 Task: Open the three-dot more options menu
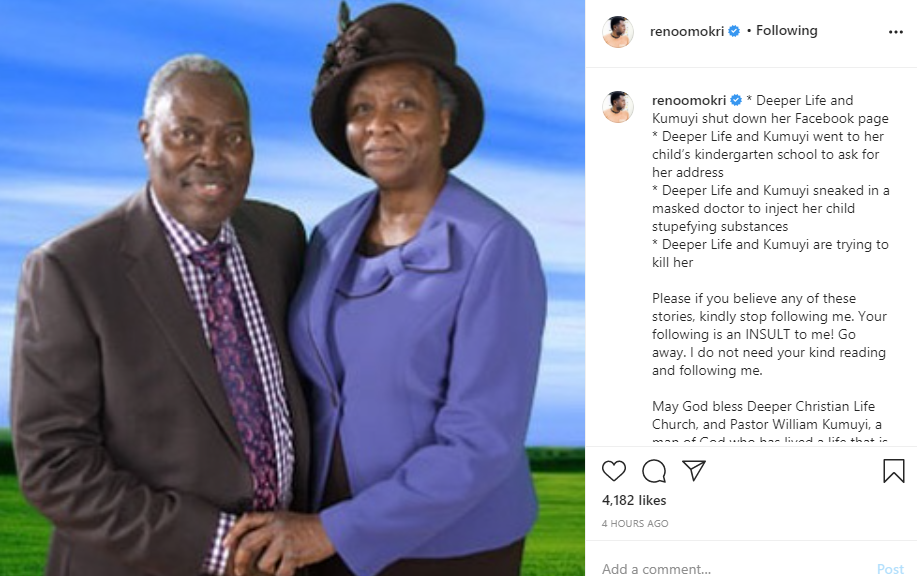[x=895, y=32]
